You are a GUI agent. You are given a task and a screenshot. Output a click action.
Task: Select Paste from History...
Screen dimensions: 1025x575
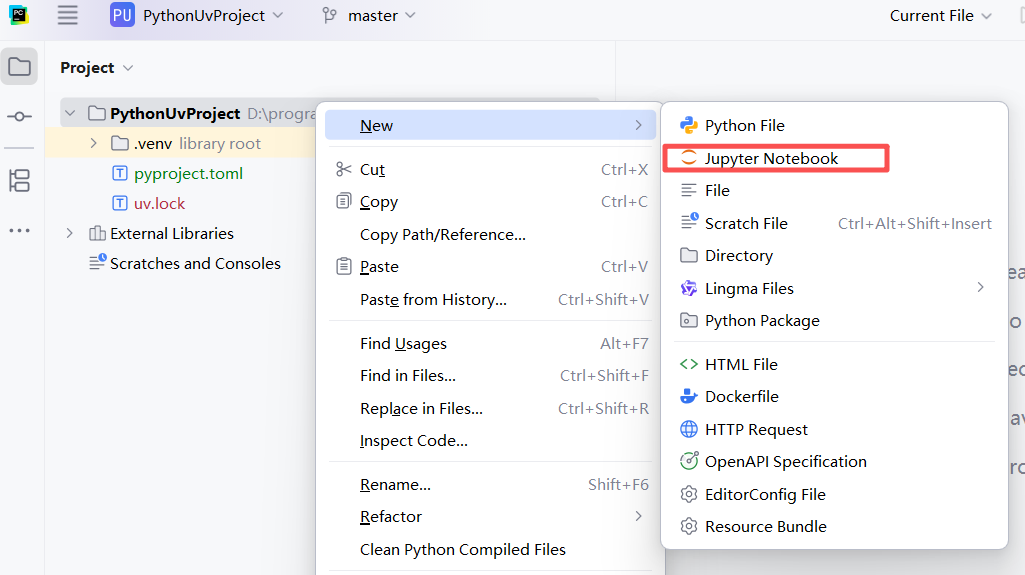[490, 299]
